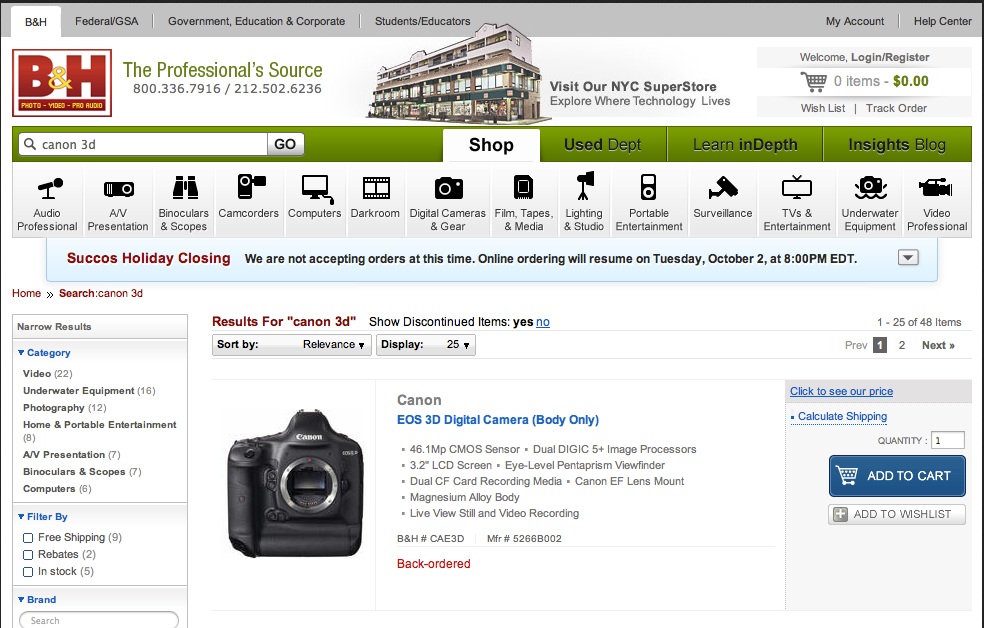
Task: Open the Display 25 items dropdown
Action: tap(425, 344)
